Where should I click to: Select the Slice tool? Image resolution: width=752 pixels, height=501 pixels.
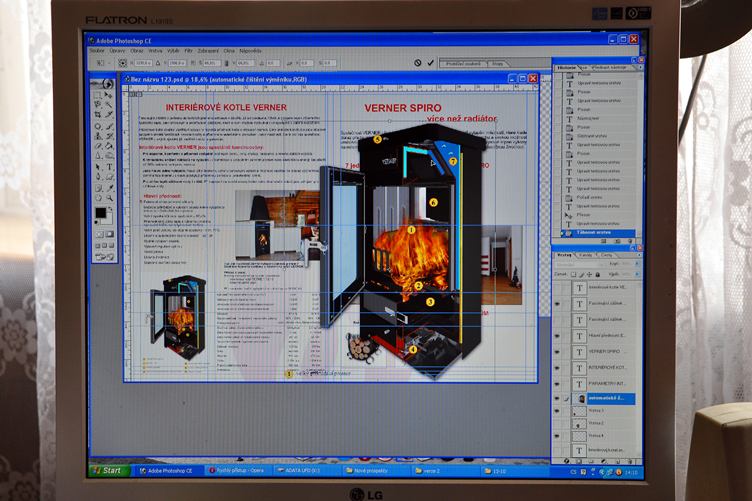coord(109,115)
